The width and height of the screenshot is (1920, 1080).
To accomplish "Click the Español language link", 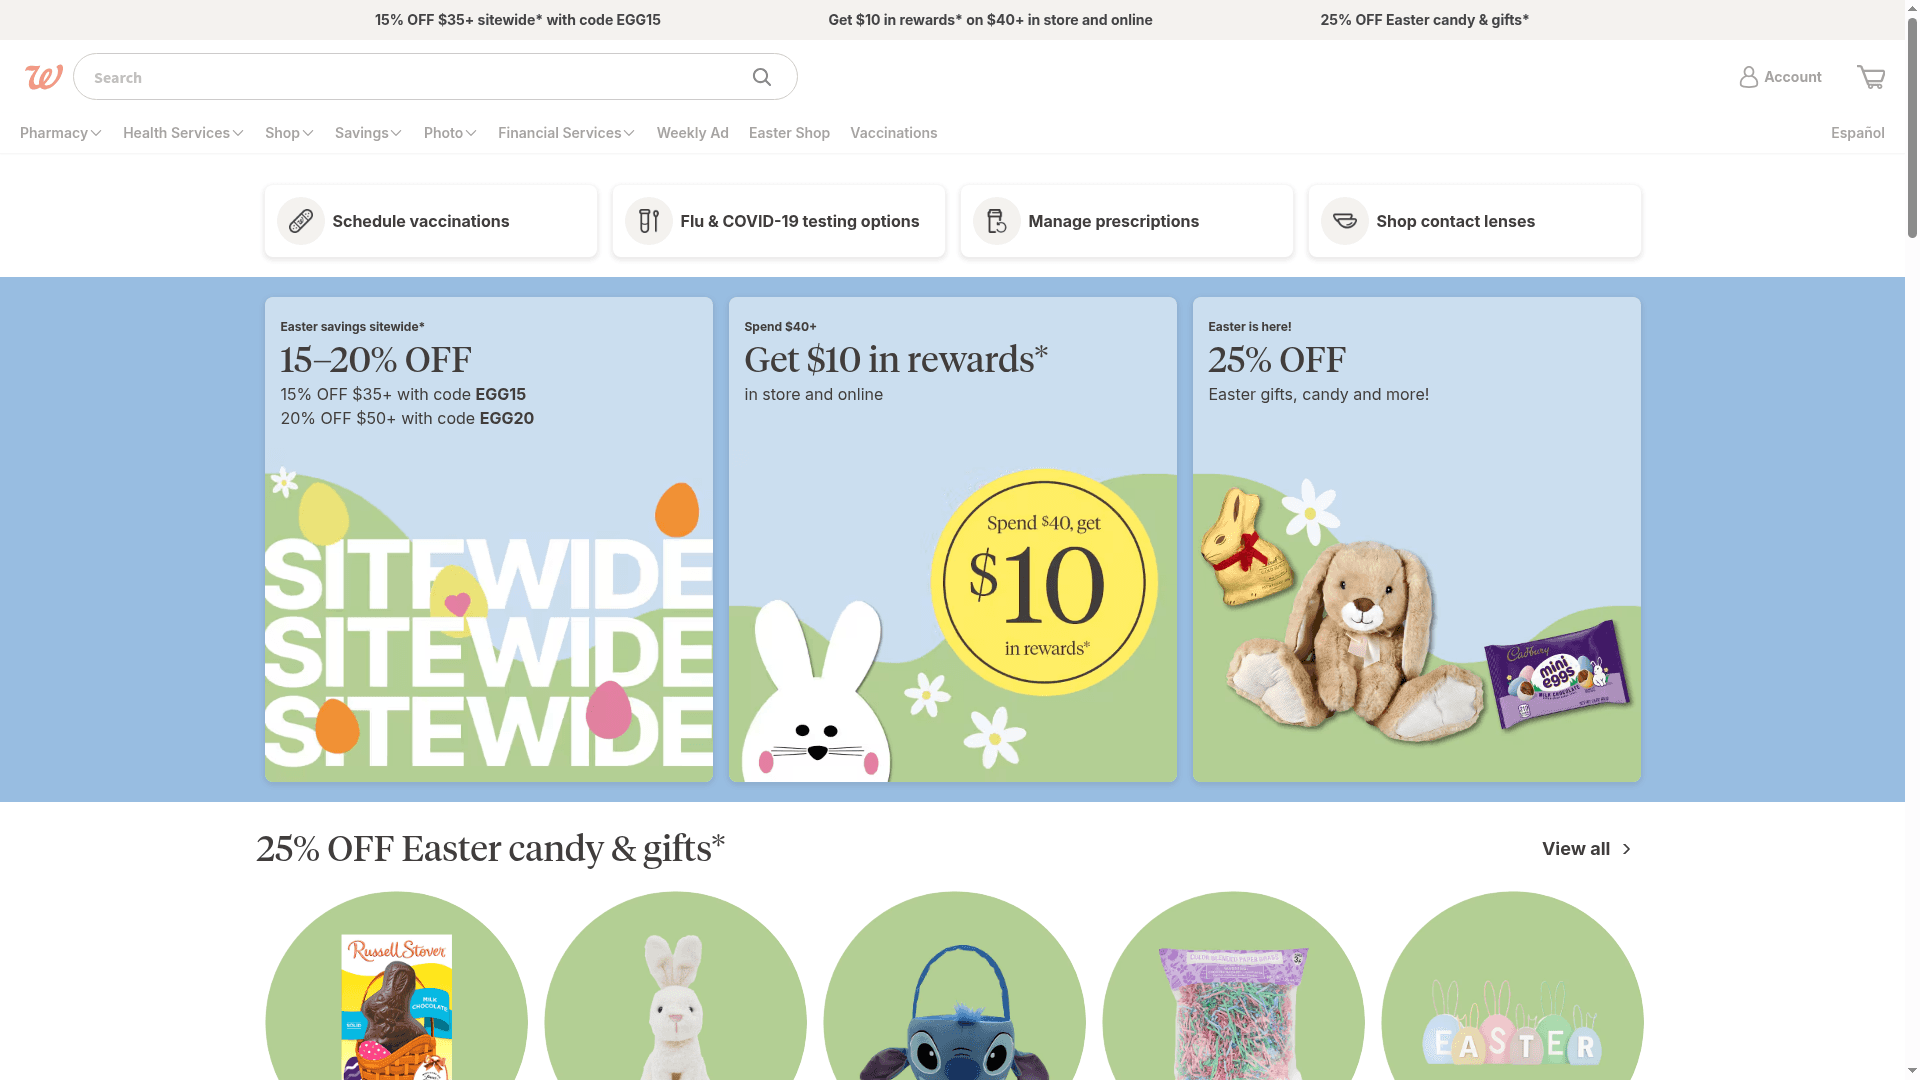I will point(1857,133).
